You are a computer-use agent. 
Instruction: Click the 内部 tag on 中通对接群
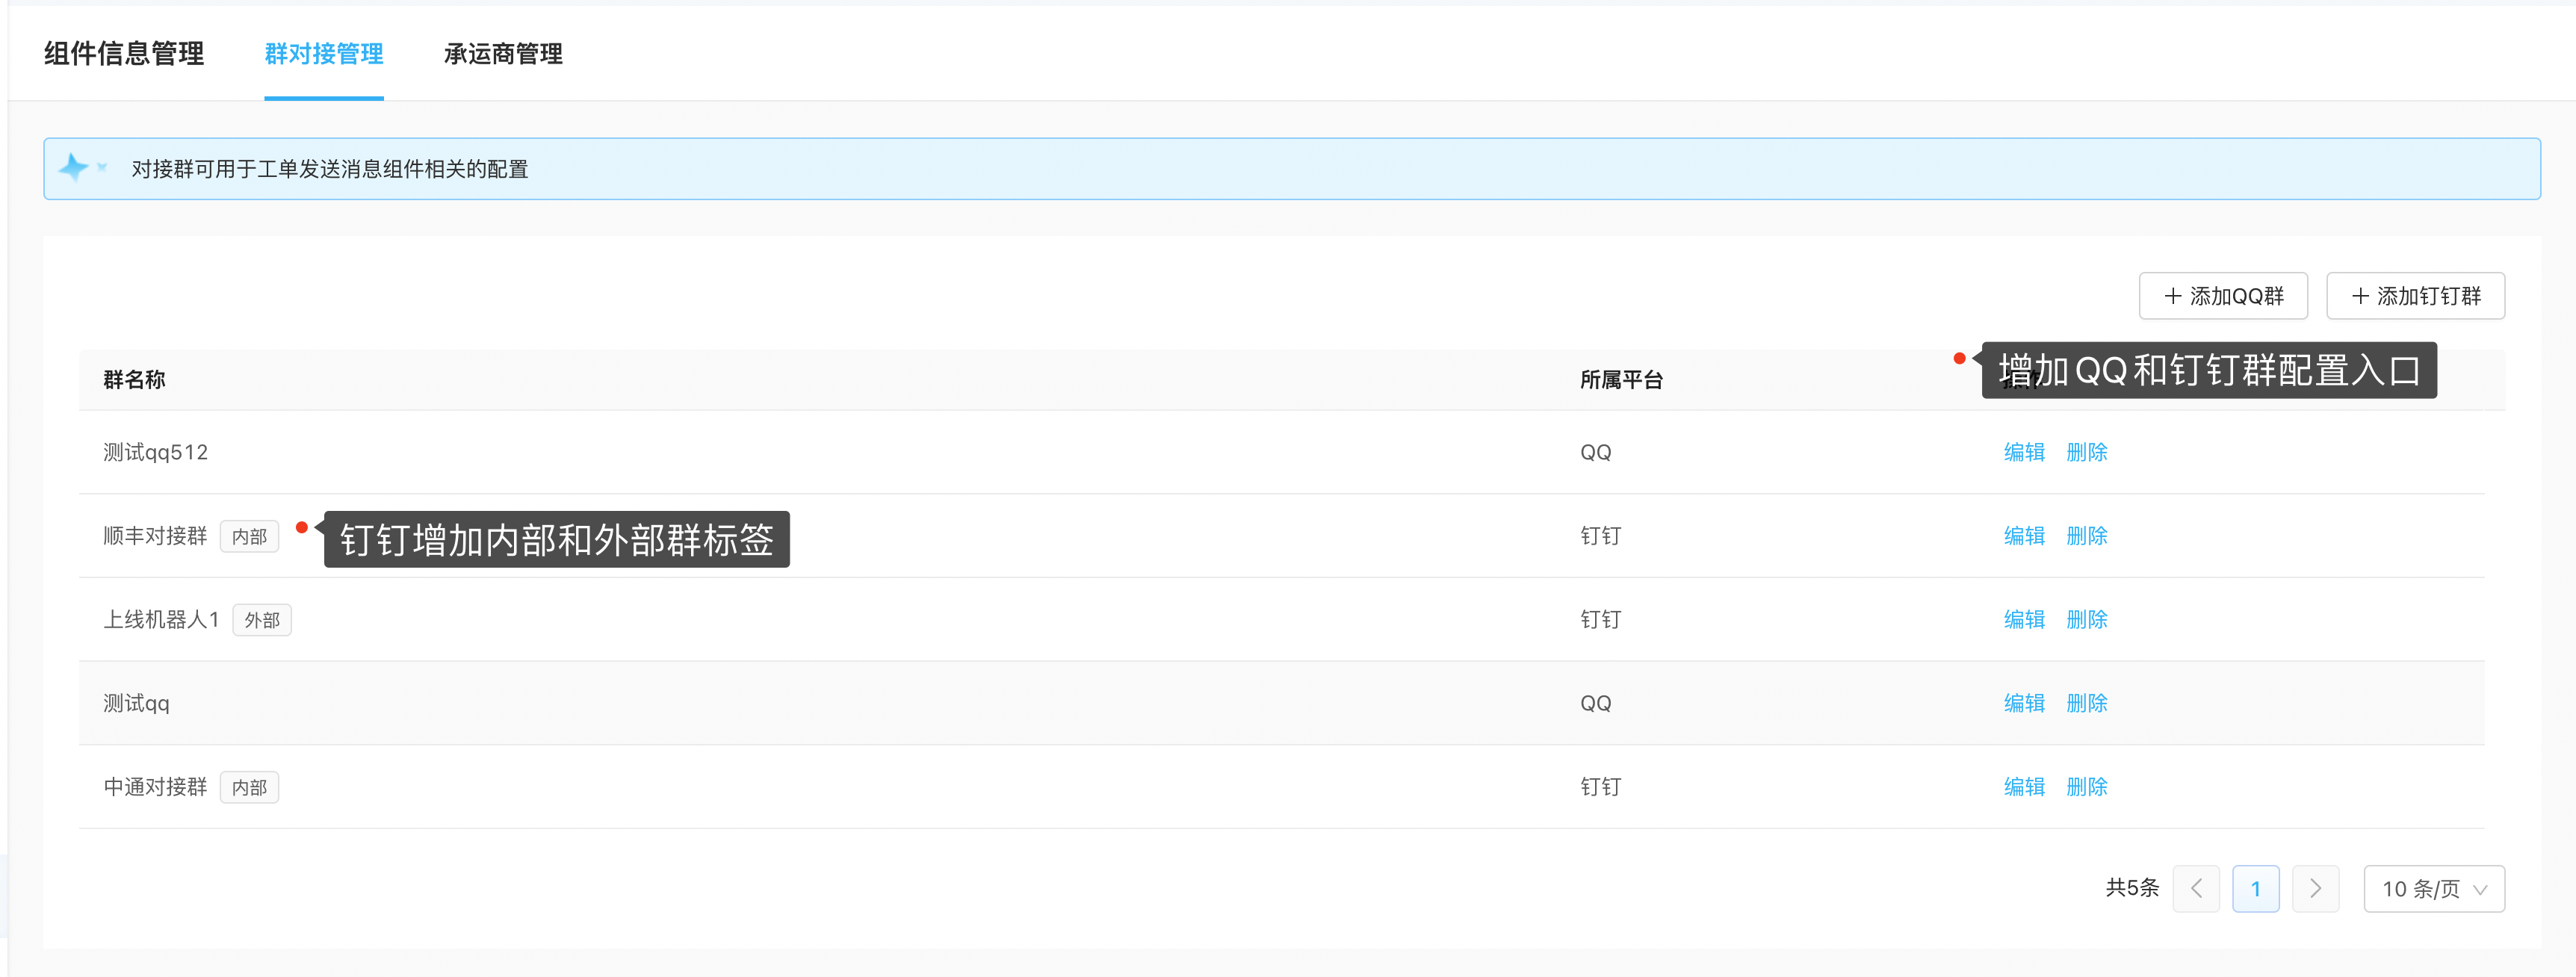coord(249,788)
